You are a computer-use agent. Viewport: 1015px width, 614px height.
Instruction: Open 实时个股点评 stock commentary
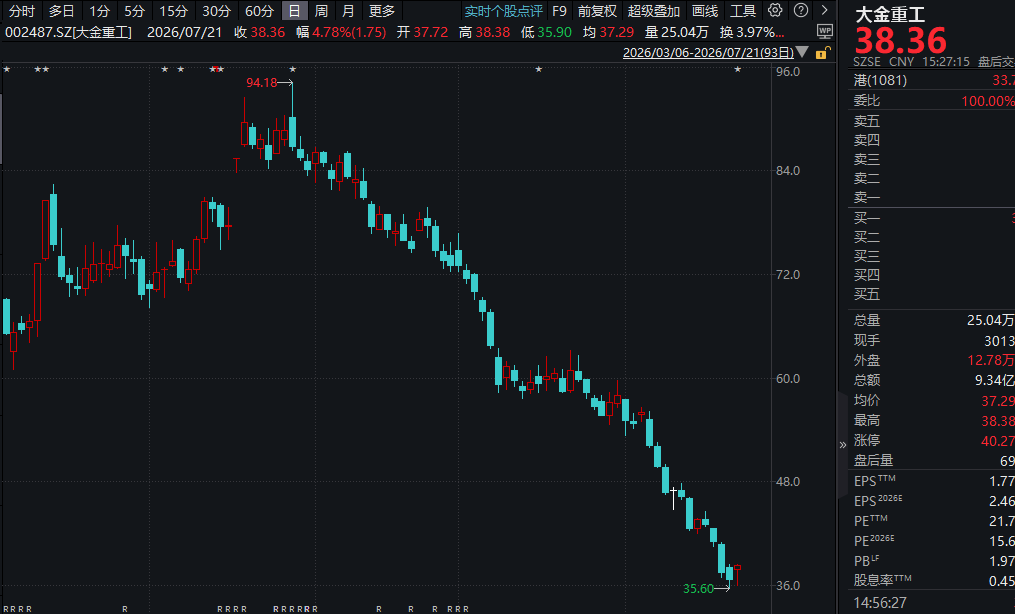tap(503, 11)
